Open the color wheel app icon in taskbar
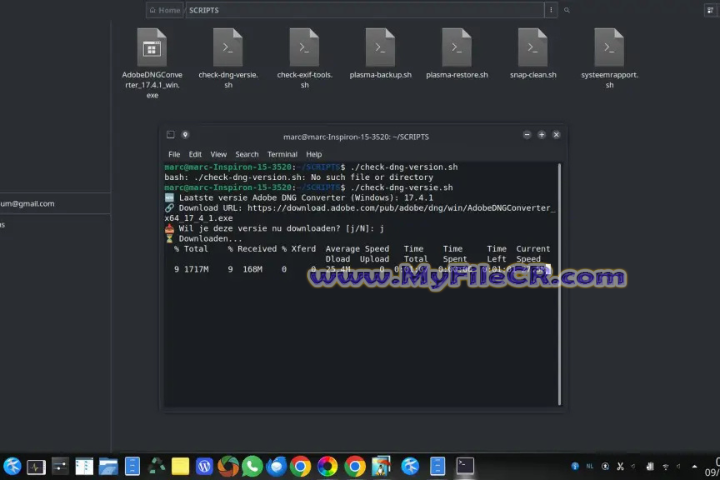Viewport: 720px width, 480px height. click(x=327, y=467)
